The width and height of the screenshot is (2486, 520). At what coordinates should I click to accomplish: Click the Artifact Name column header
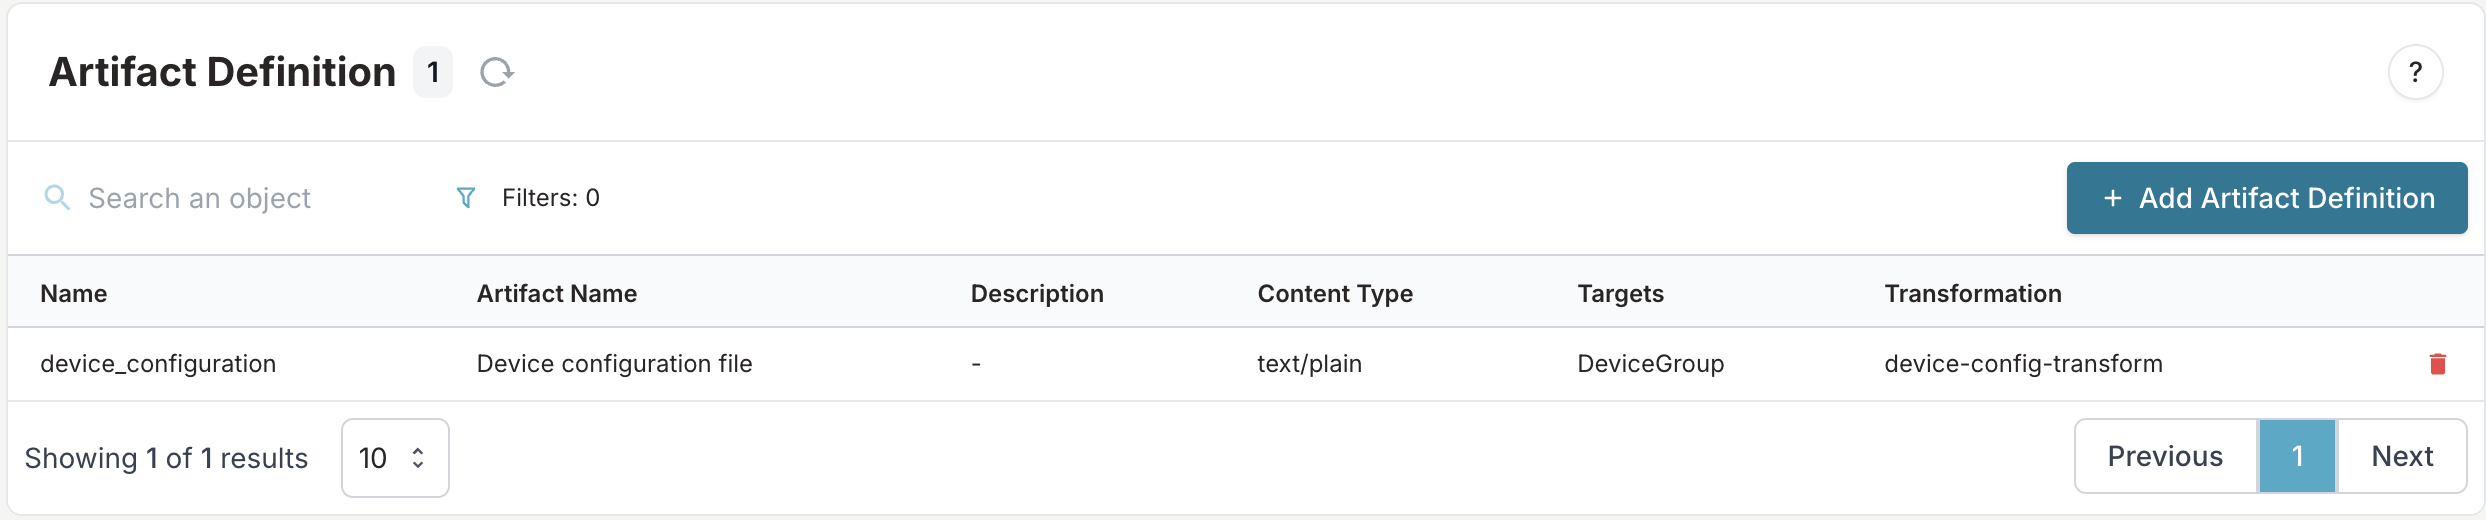556,293
